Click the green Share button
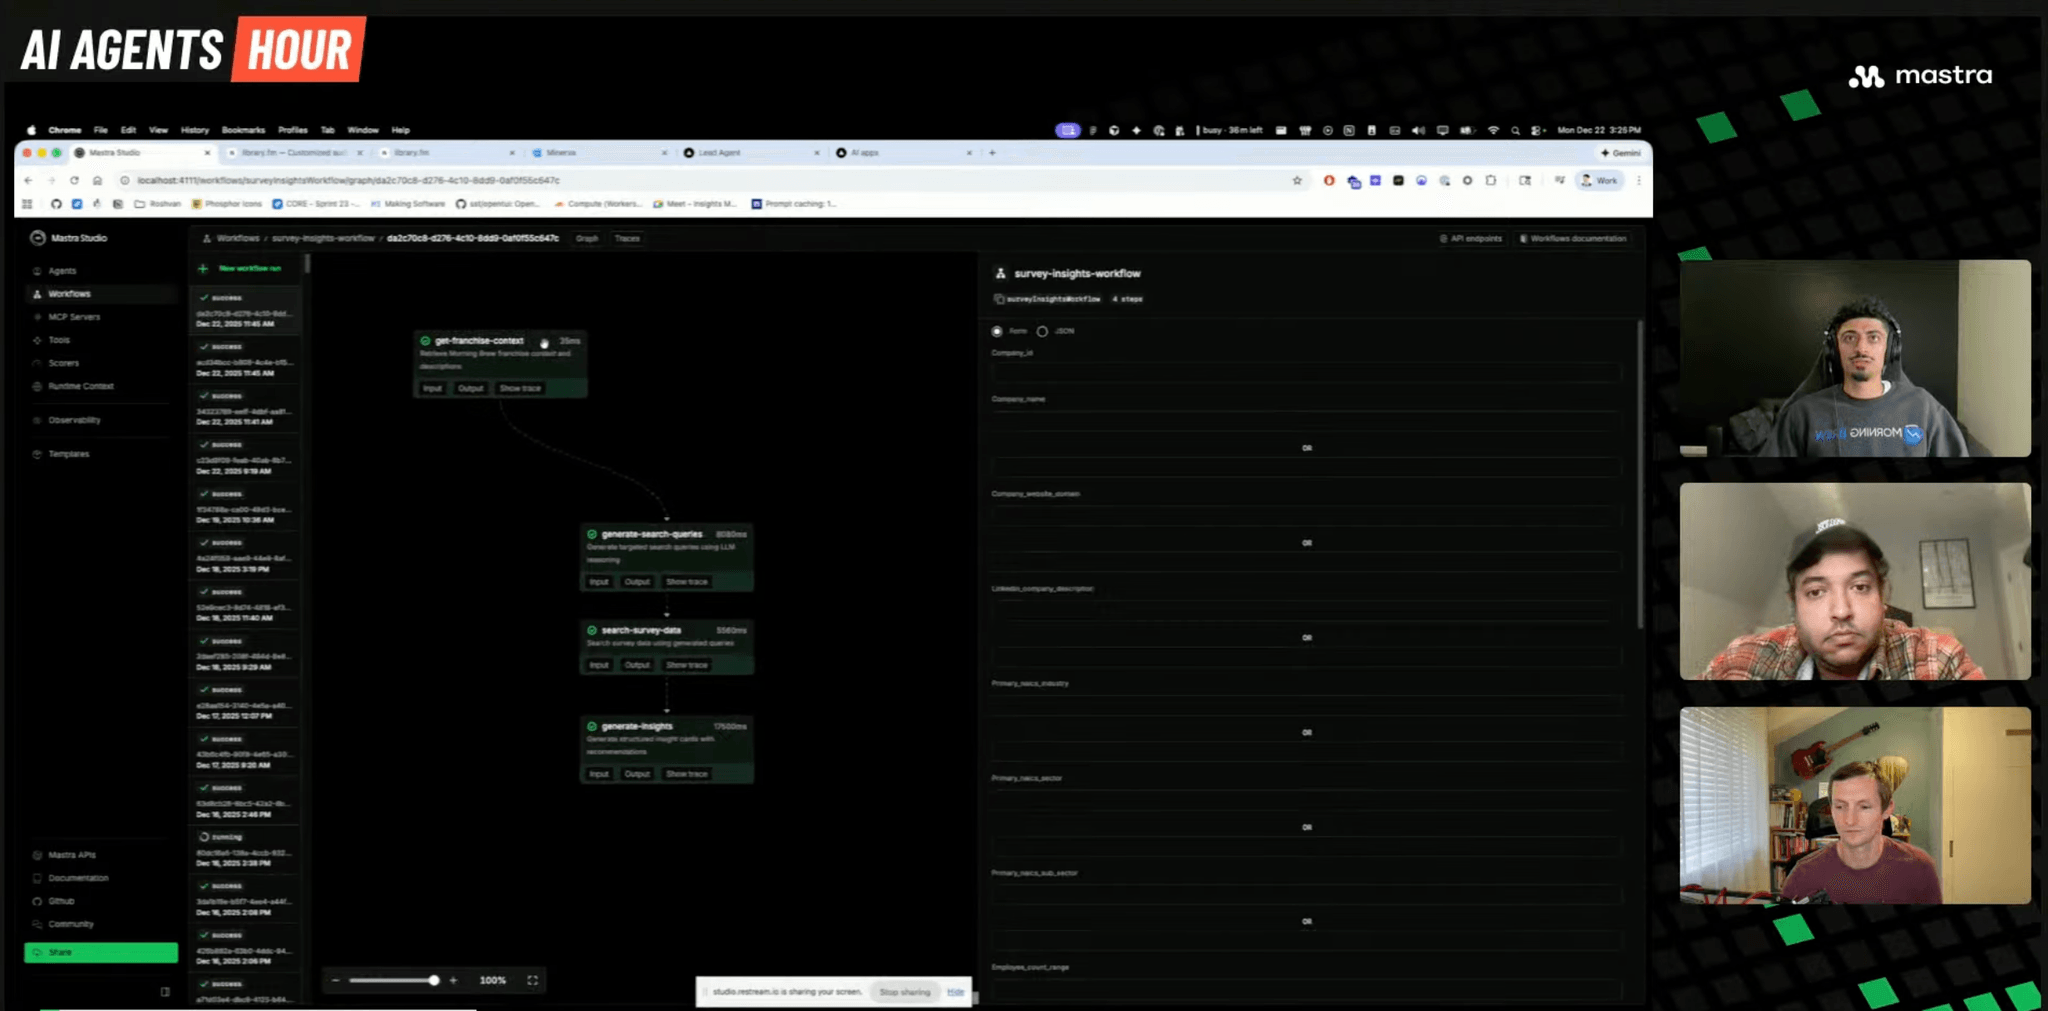 tap(101, 952)
